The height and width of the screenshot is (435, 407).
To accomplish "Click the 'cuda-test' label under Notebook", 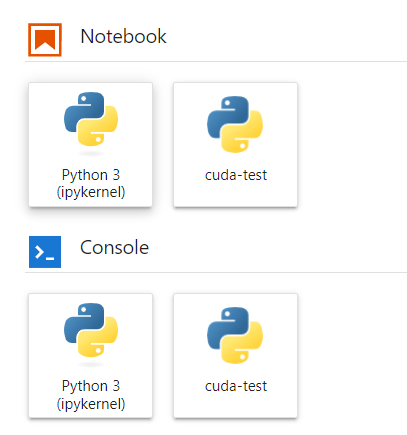I will [x=236, y=175].
